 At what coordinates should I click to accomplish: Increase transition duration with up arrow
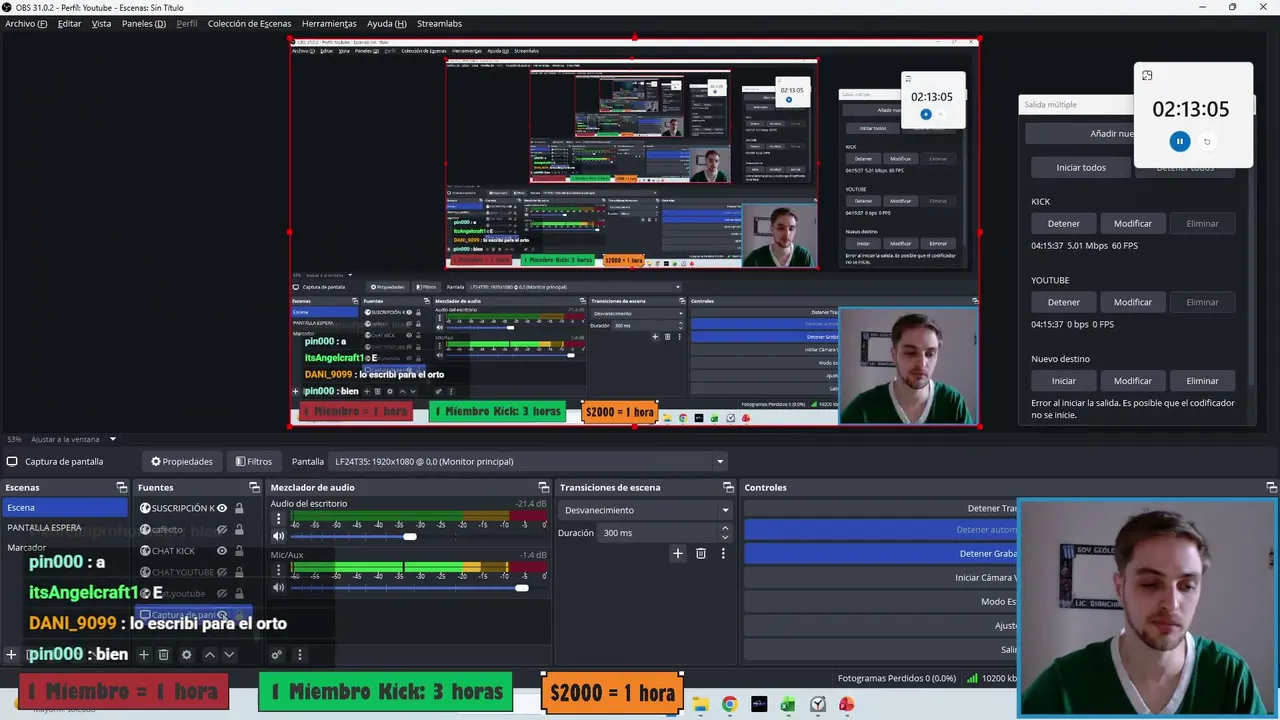727,529
